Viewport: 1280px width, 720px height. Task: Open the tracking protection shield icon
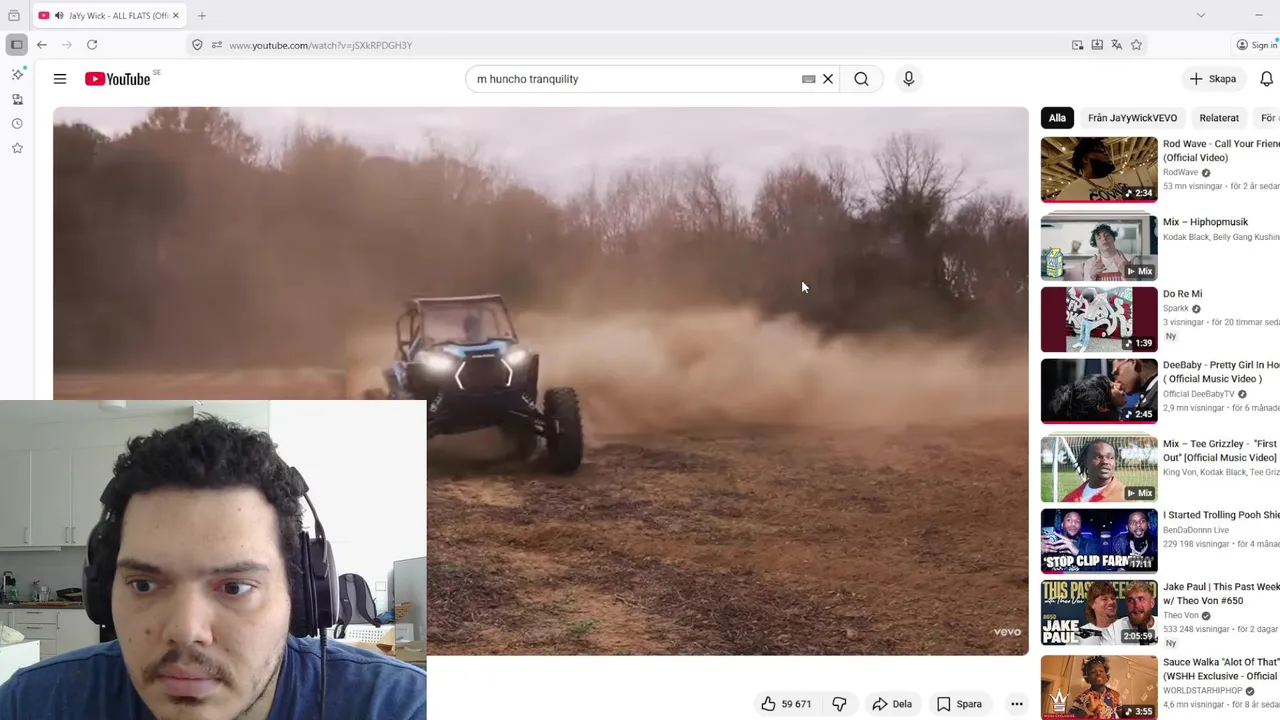pyautogui.click(x=197, y=45)
